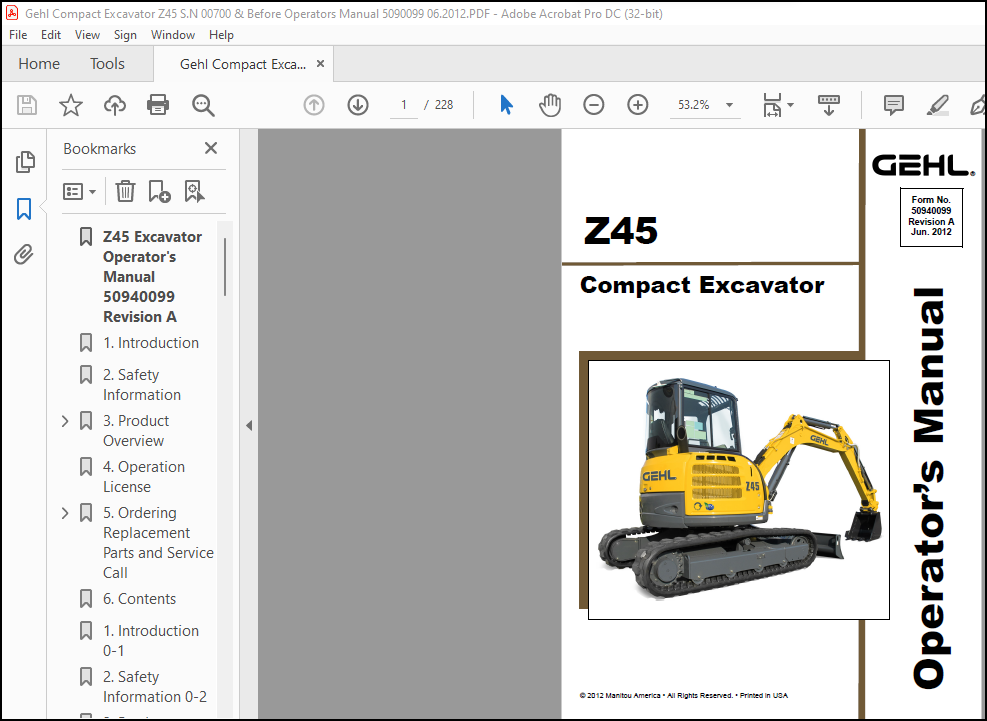Choose the selection arrow tool
987x721 pixels.
click(506, 105)
